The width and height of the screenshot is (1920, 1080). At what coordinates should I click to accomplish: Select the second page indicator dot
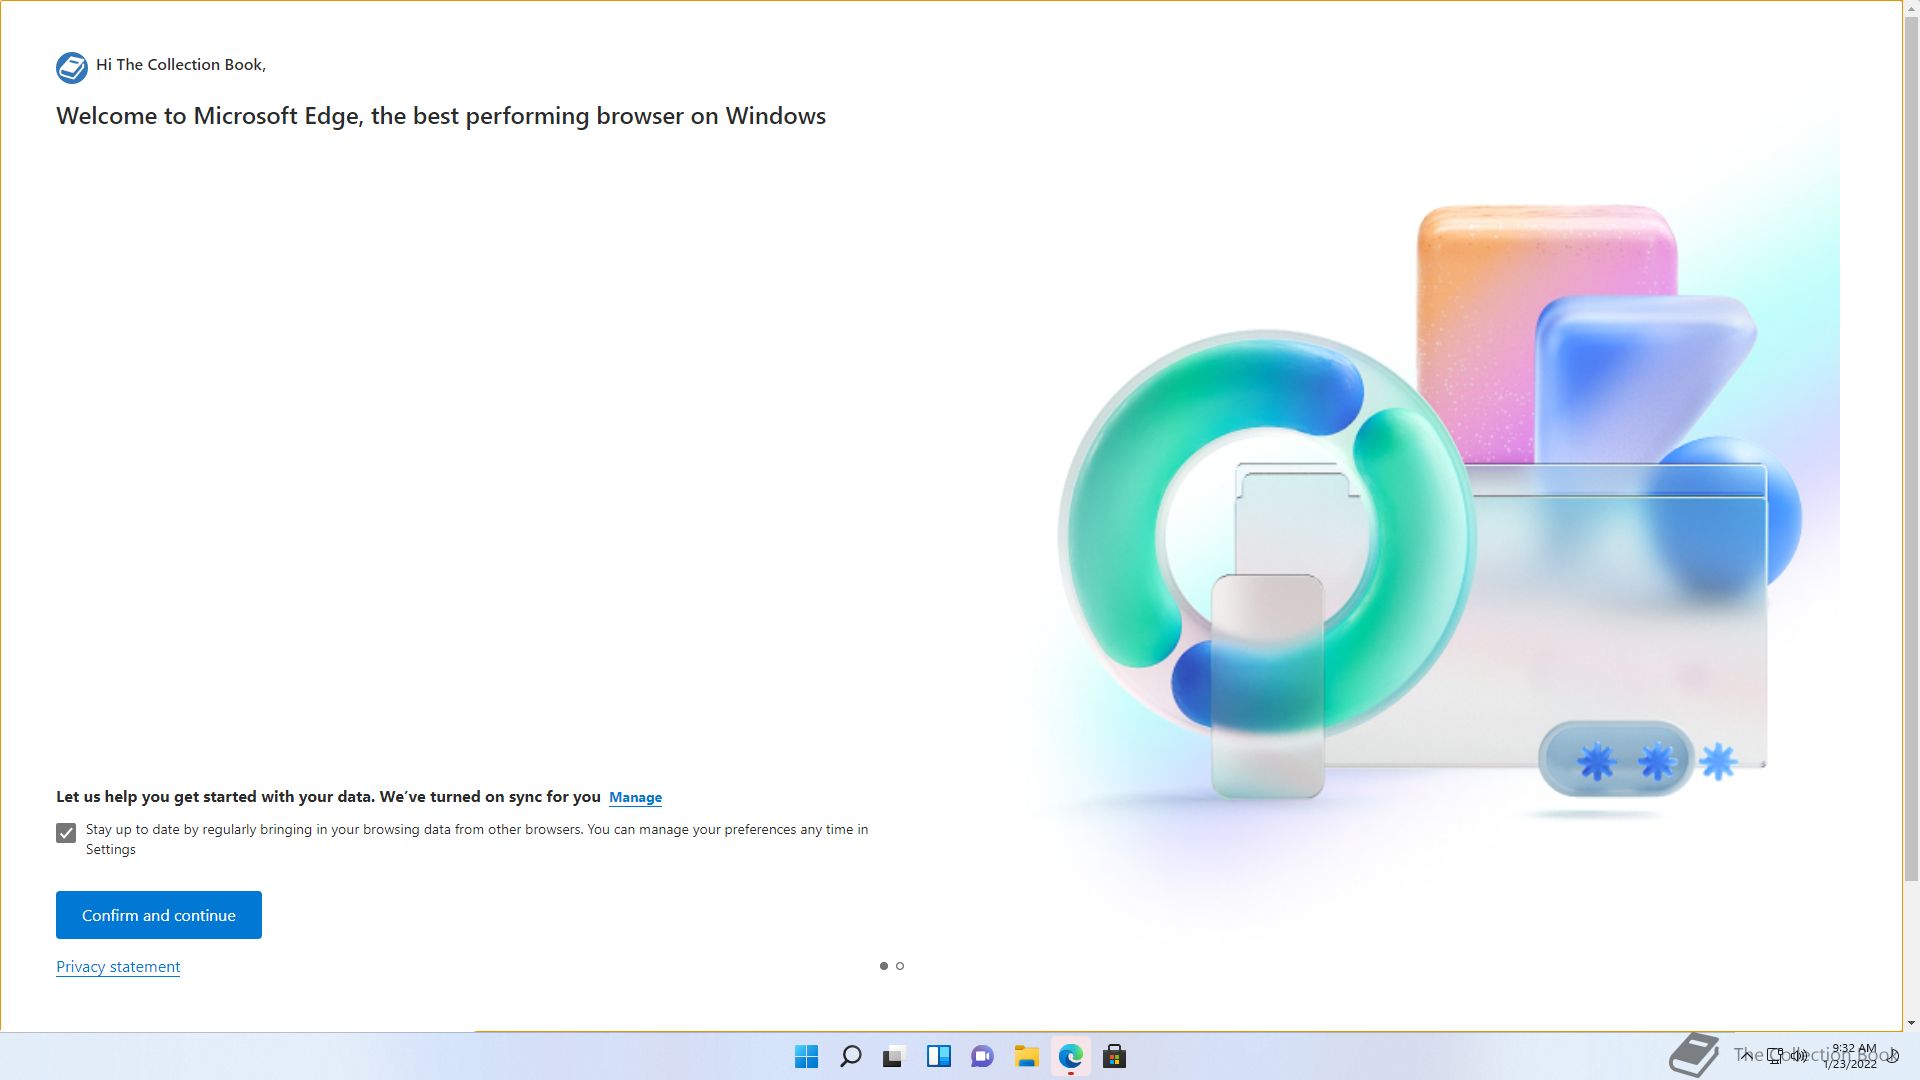(x=900, y=966)
